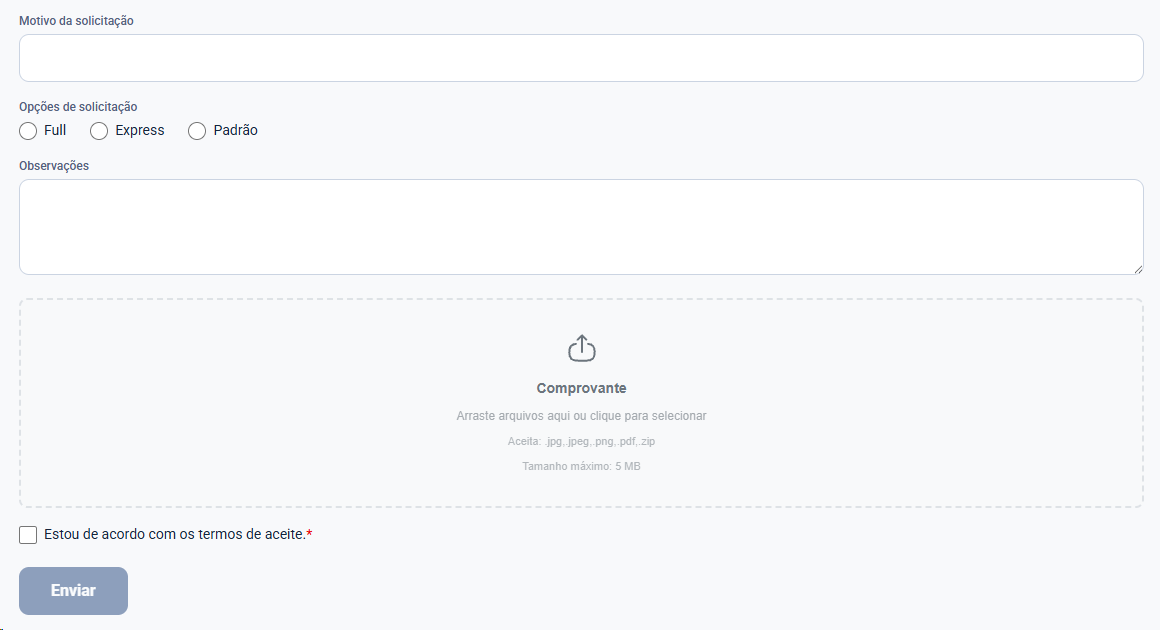This screenshot has width=1160, height=630.
Task: Click the Observações textarea resize handle
Action: click(1138, 269)
